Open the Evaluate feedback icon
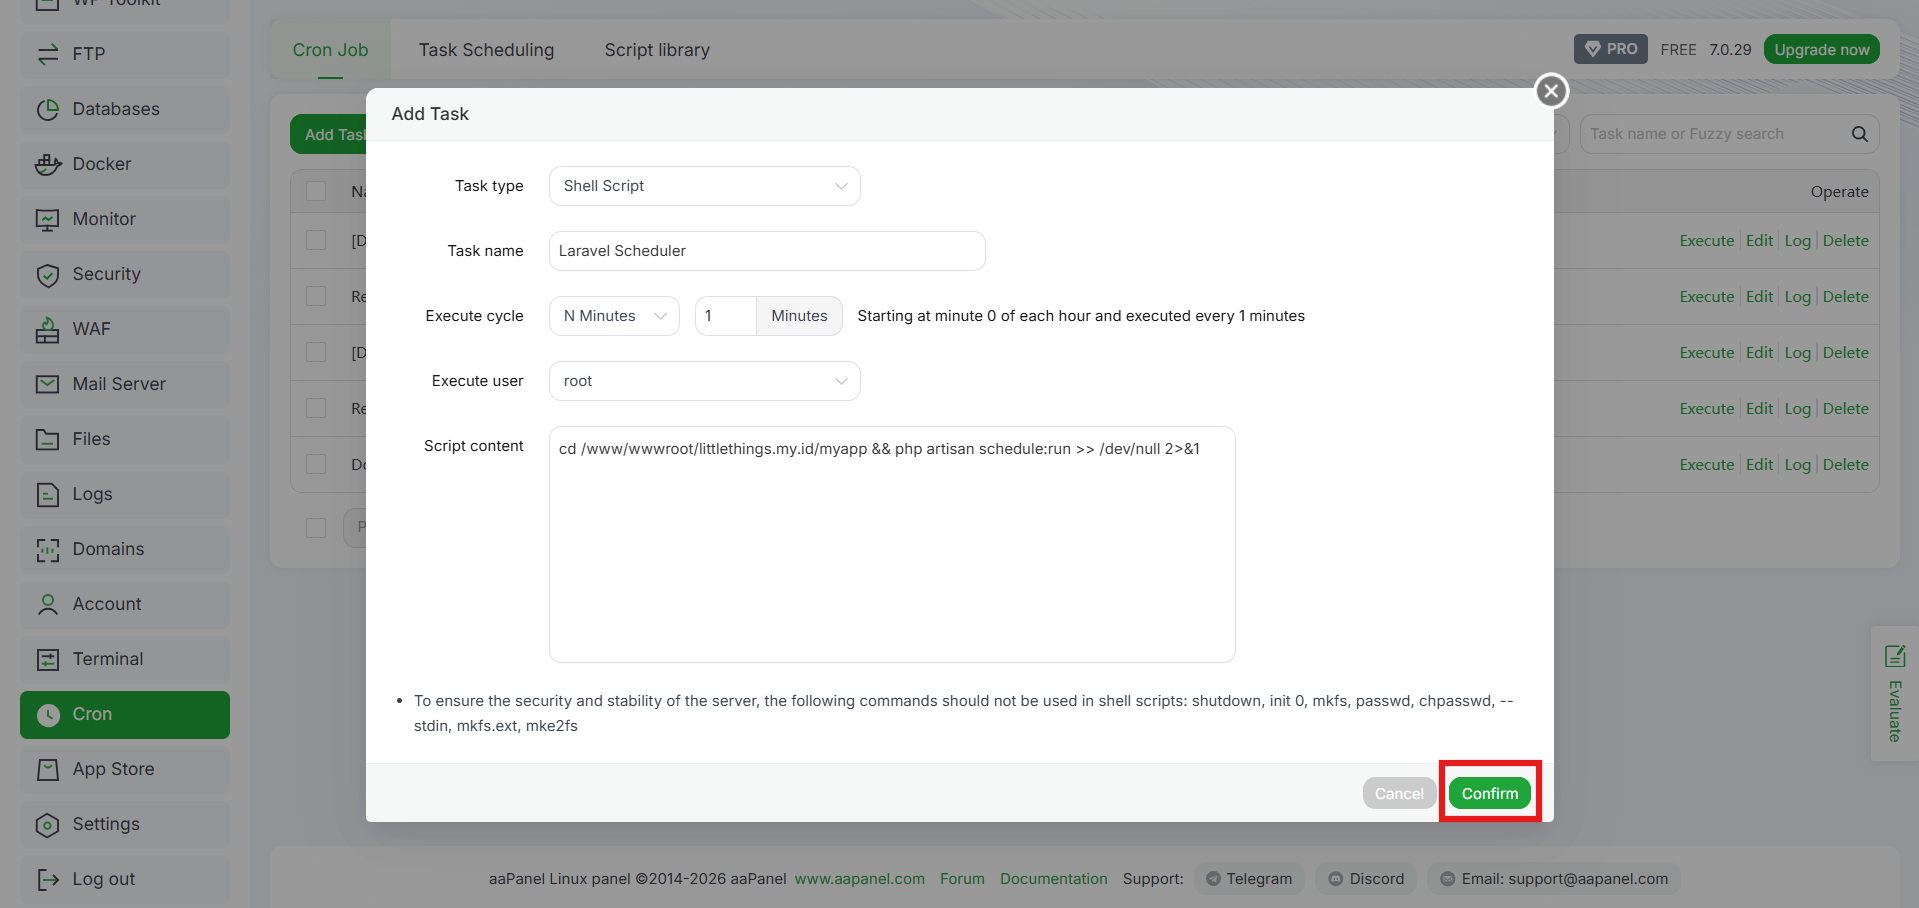Viewport: 1919px width, 908px height. tap(1895, 656)
